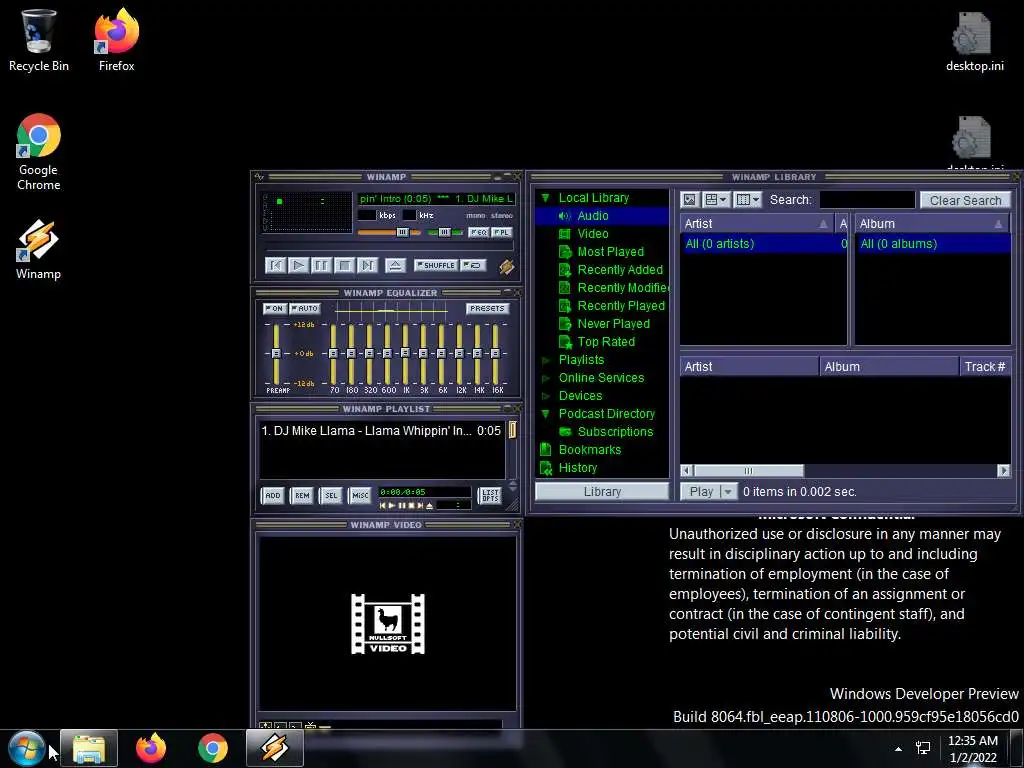Click the Play button in Winamp Library
The image size is (1024, 768).
tap(701, 492)
